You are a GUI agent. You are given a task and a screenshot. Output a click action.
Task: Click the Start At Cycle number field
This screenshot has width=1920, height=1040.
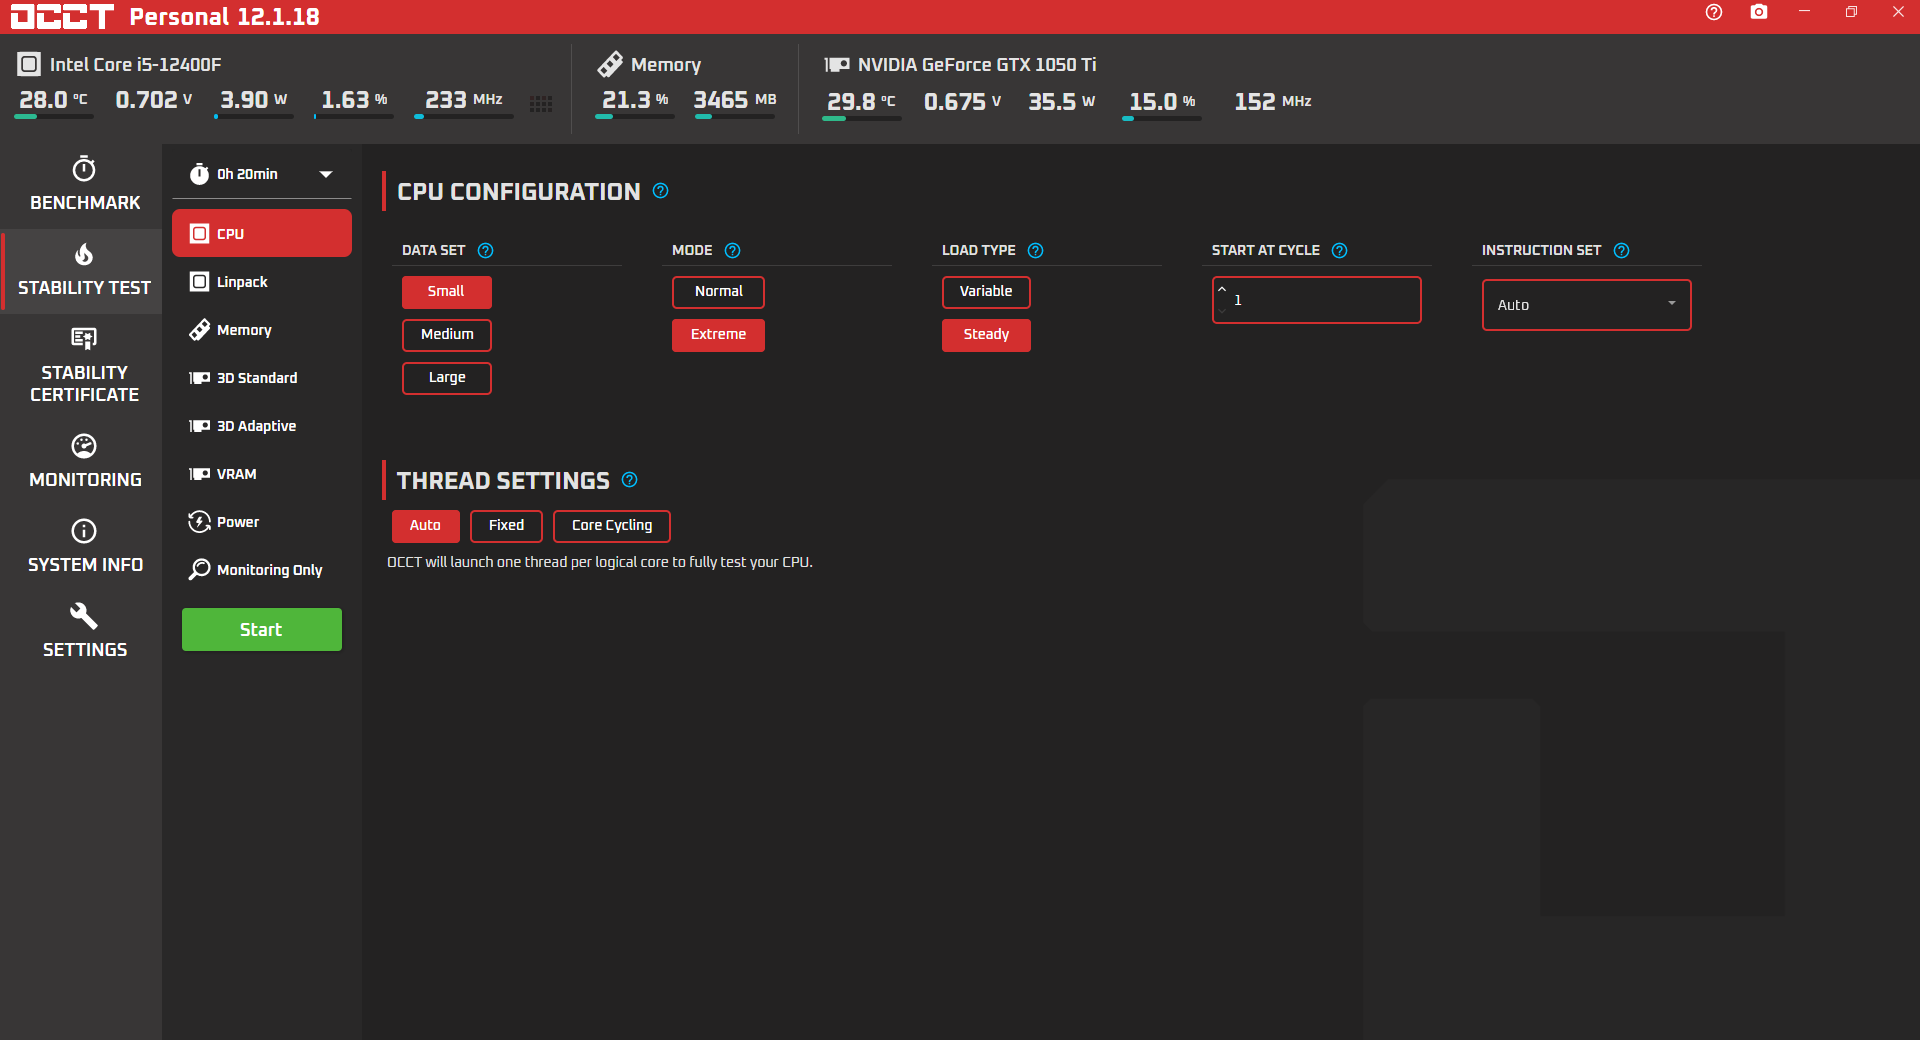(1317, 300)
